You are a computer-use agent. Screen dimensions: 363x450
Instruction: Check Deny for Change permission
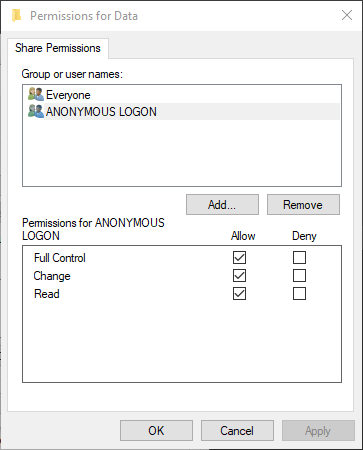click(x=299, y=276)
